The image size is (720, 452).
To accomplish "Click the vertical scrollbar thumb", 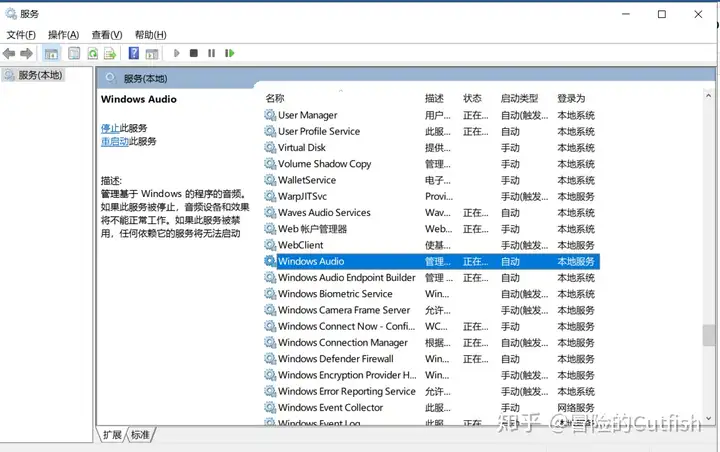I will pyautogui.click(x=708, y=335).
